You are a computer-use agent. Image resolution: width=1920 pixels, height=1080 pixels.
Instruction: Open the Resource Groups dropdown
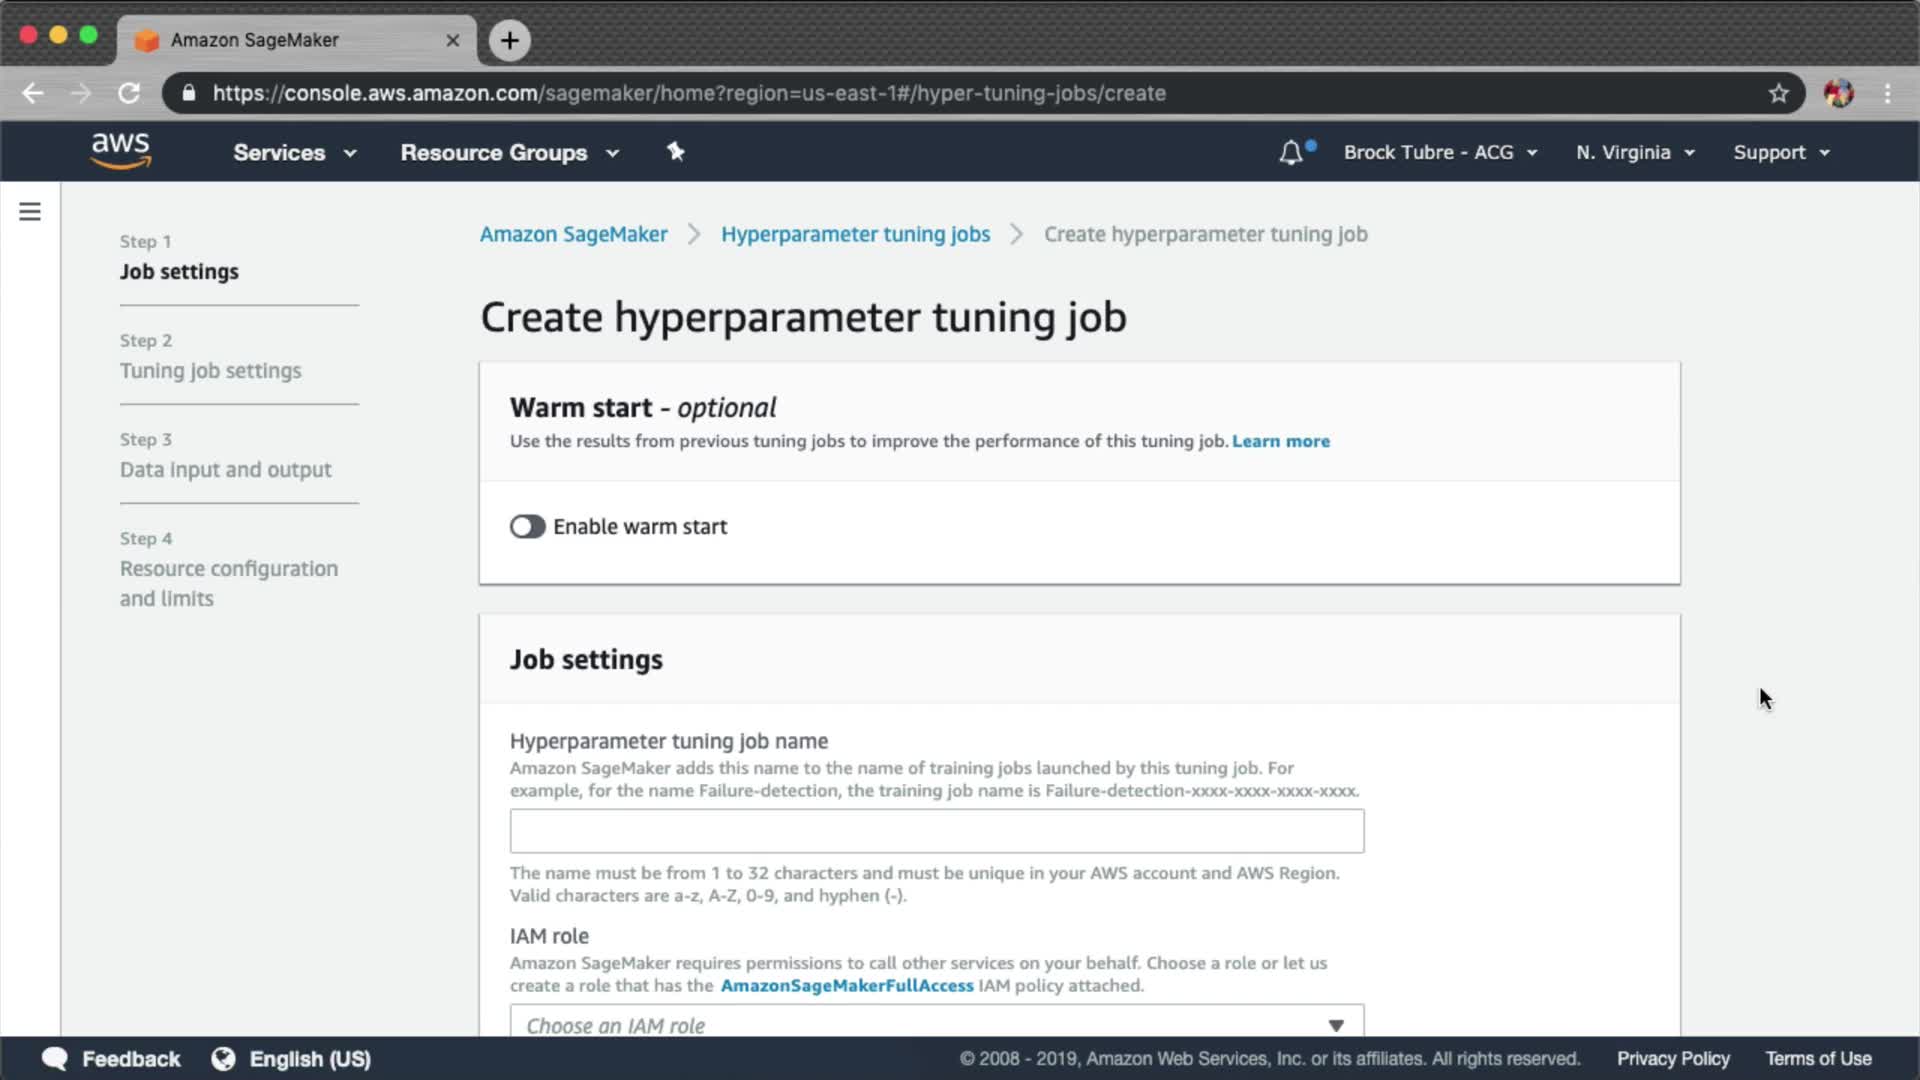pyautogui.click(x=509, y=153)
